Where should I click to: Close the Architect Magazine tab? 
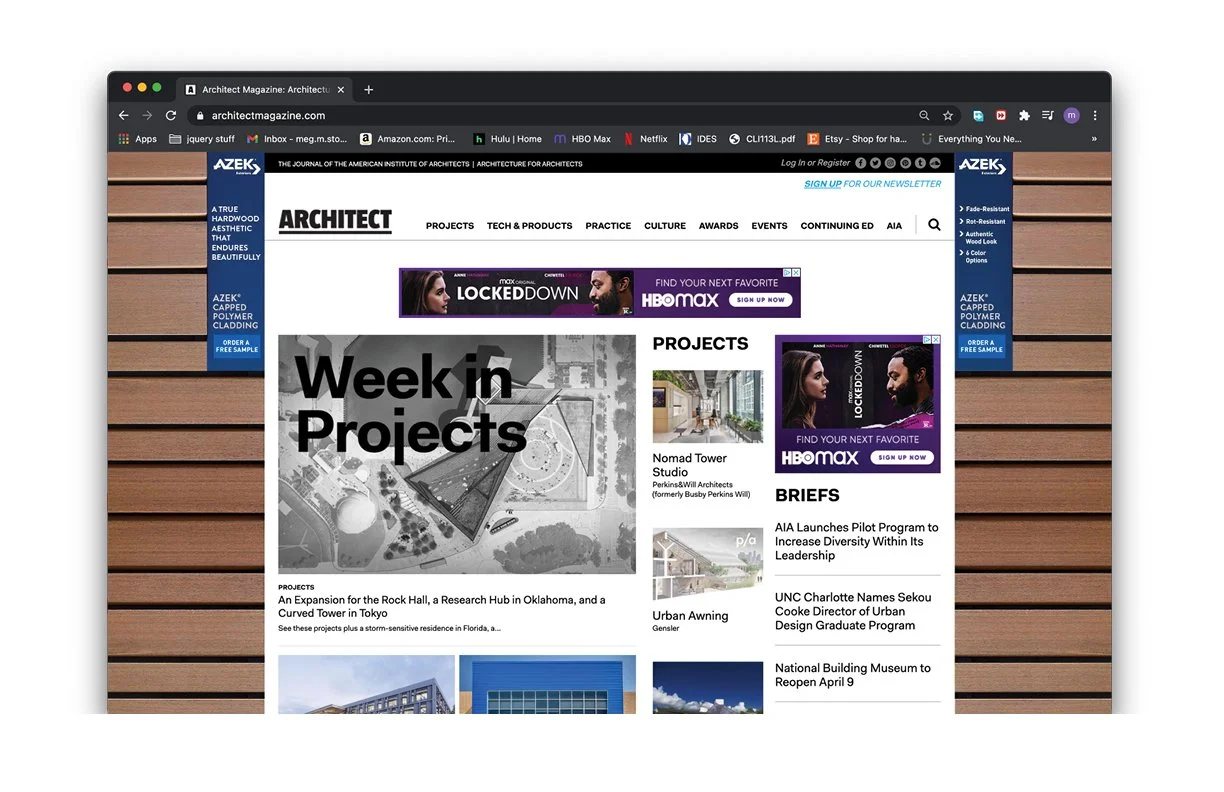point(341,89)
